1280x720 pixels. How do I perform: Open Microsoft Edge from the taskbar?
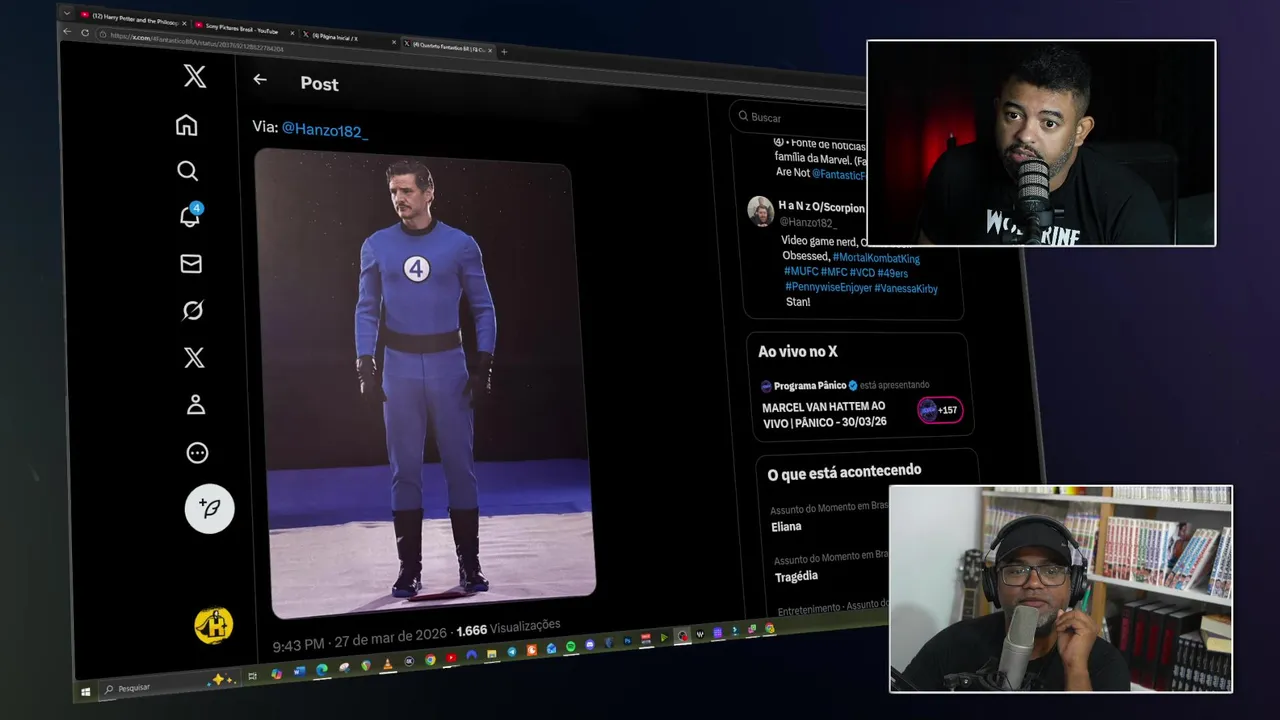(322, 671)
